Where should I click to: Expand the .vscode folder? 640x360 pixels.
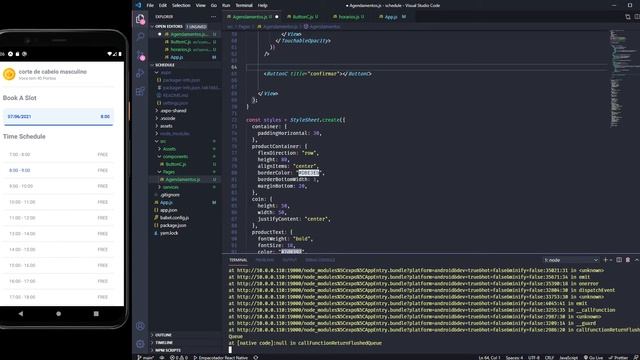point(167,118)
